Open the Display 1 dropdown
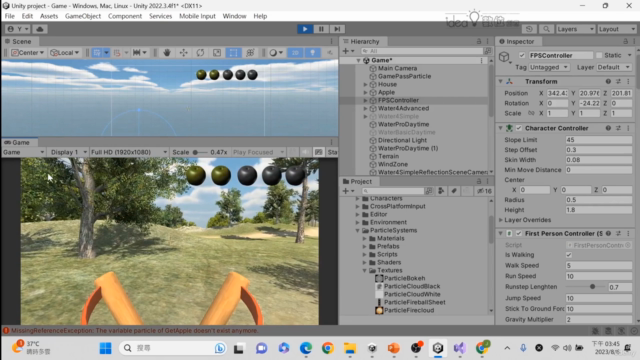 pos(68,152)
